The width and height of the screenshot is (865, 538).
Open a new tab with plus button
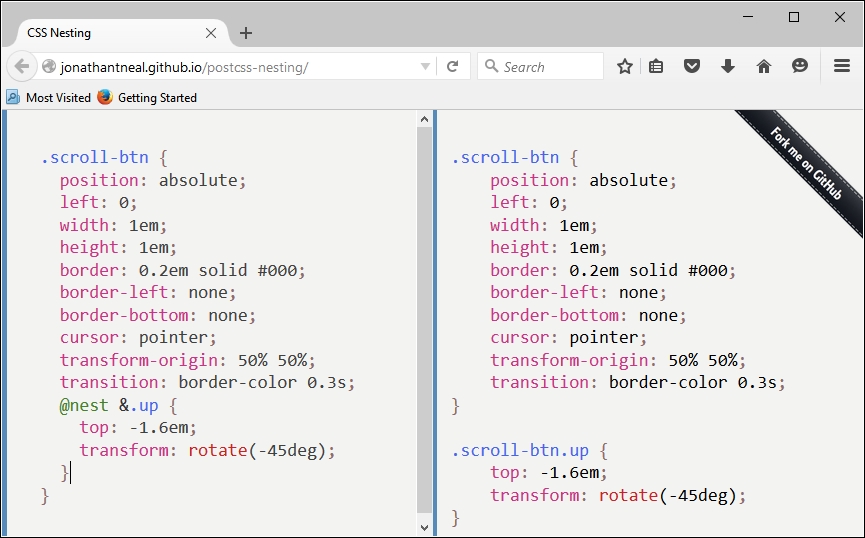pos(246,32)
